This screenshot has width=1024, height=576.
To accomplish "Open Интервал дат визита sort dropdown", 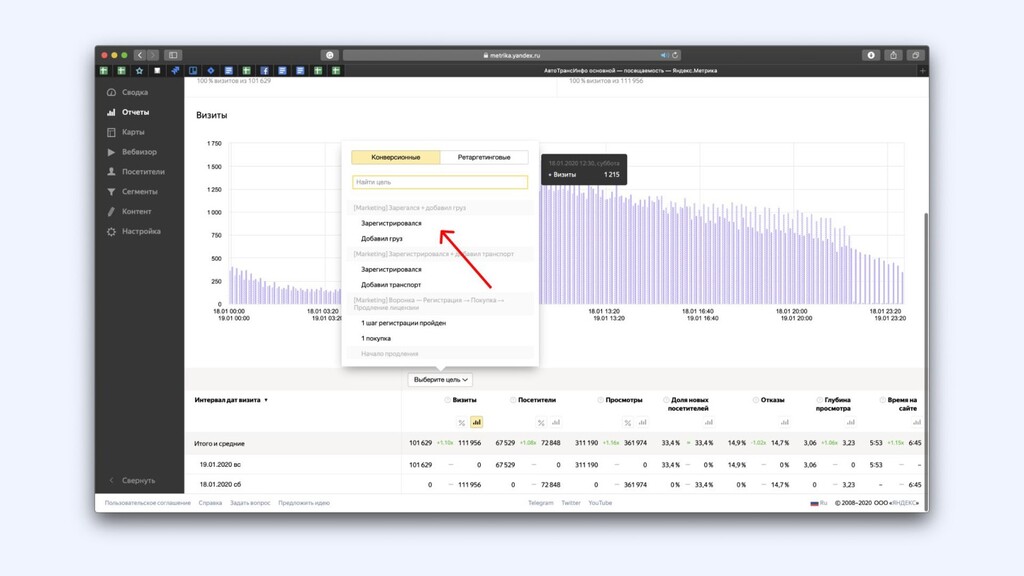I will click(x=231, y=400).
